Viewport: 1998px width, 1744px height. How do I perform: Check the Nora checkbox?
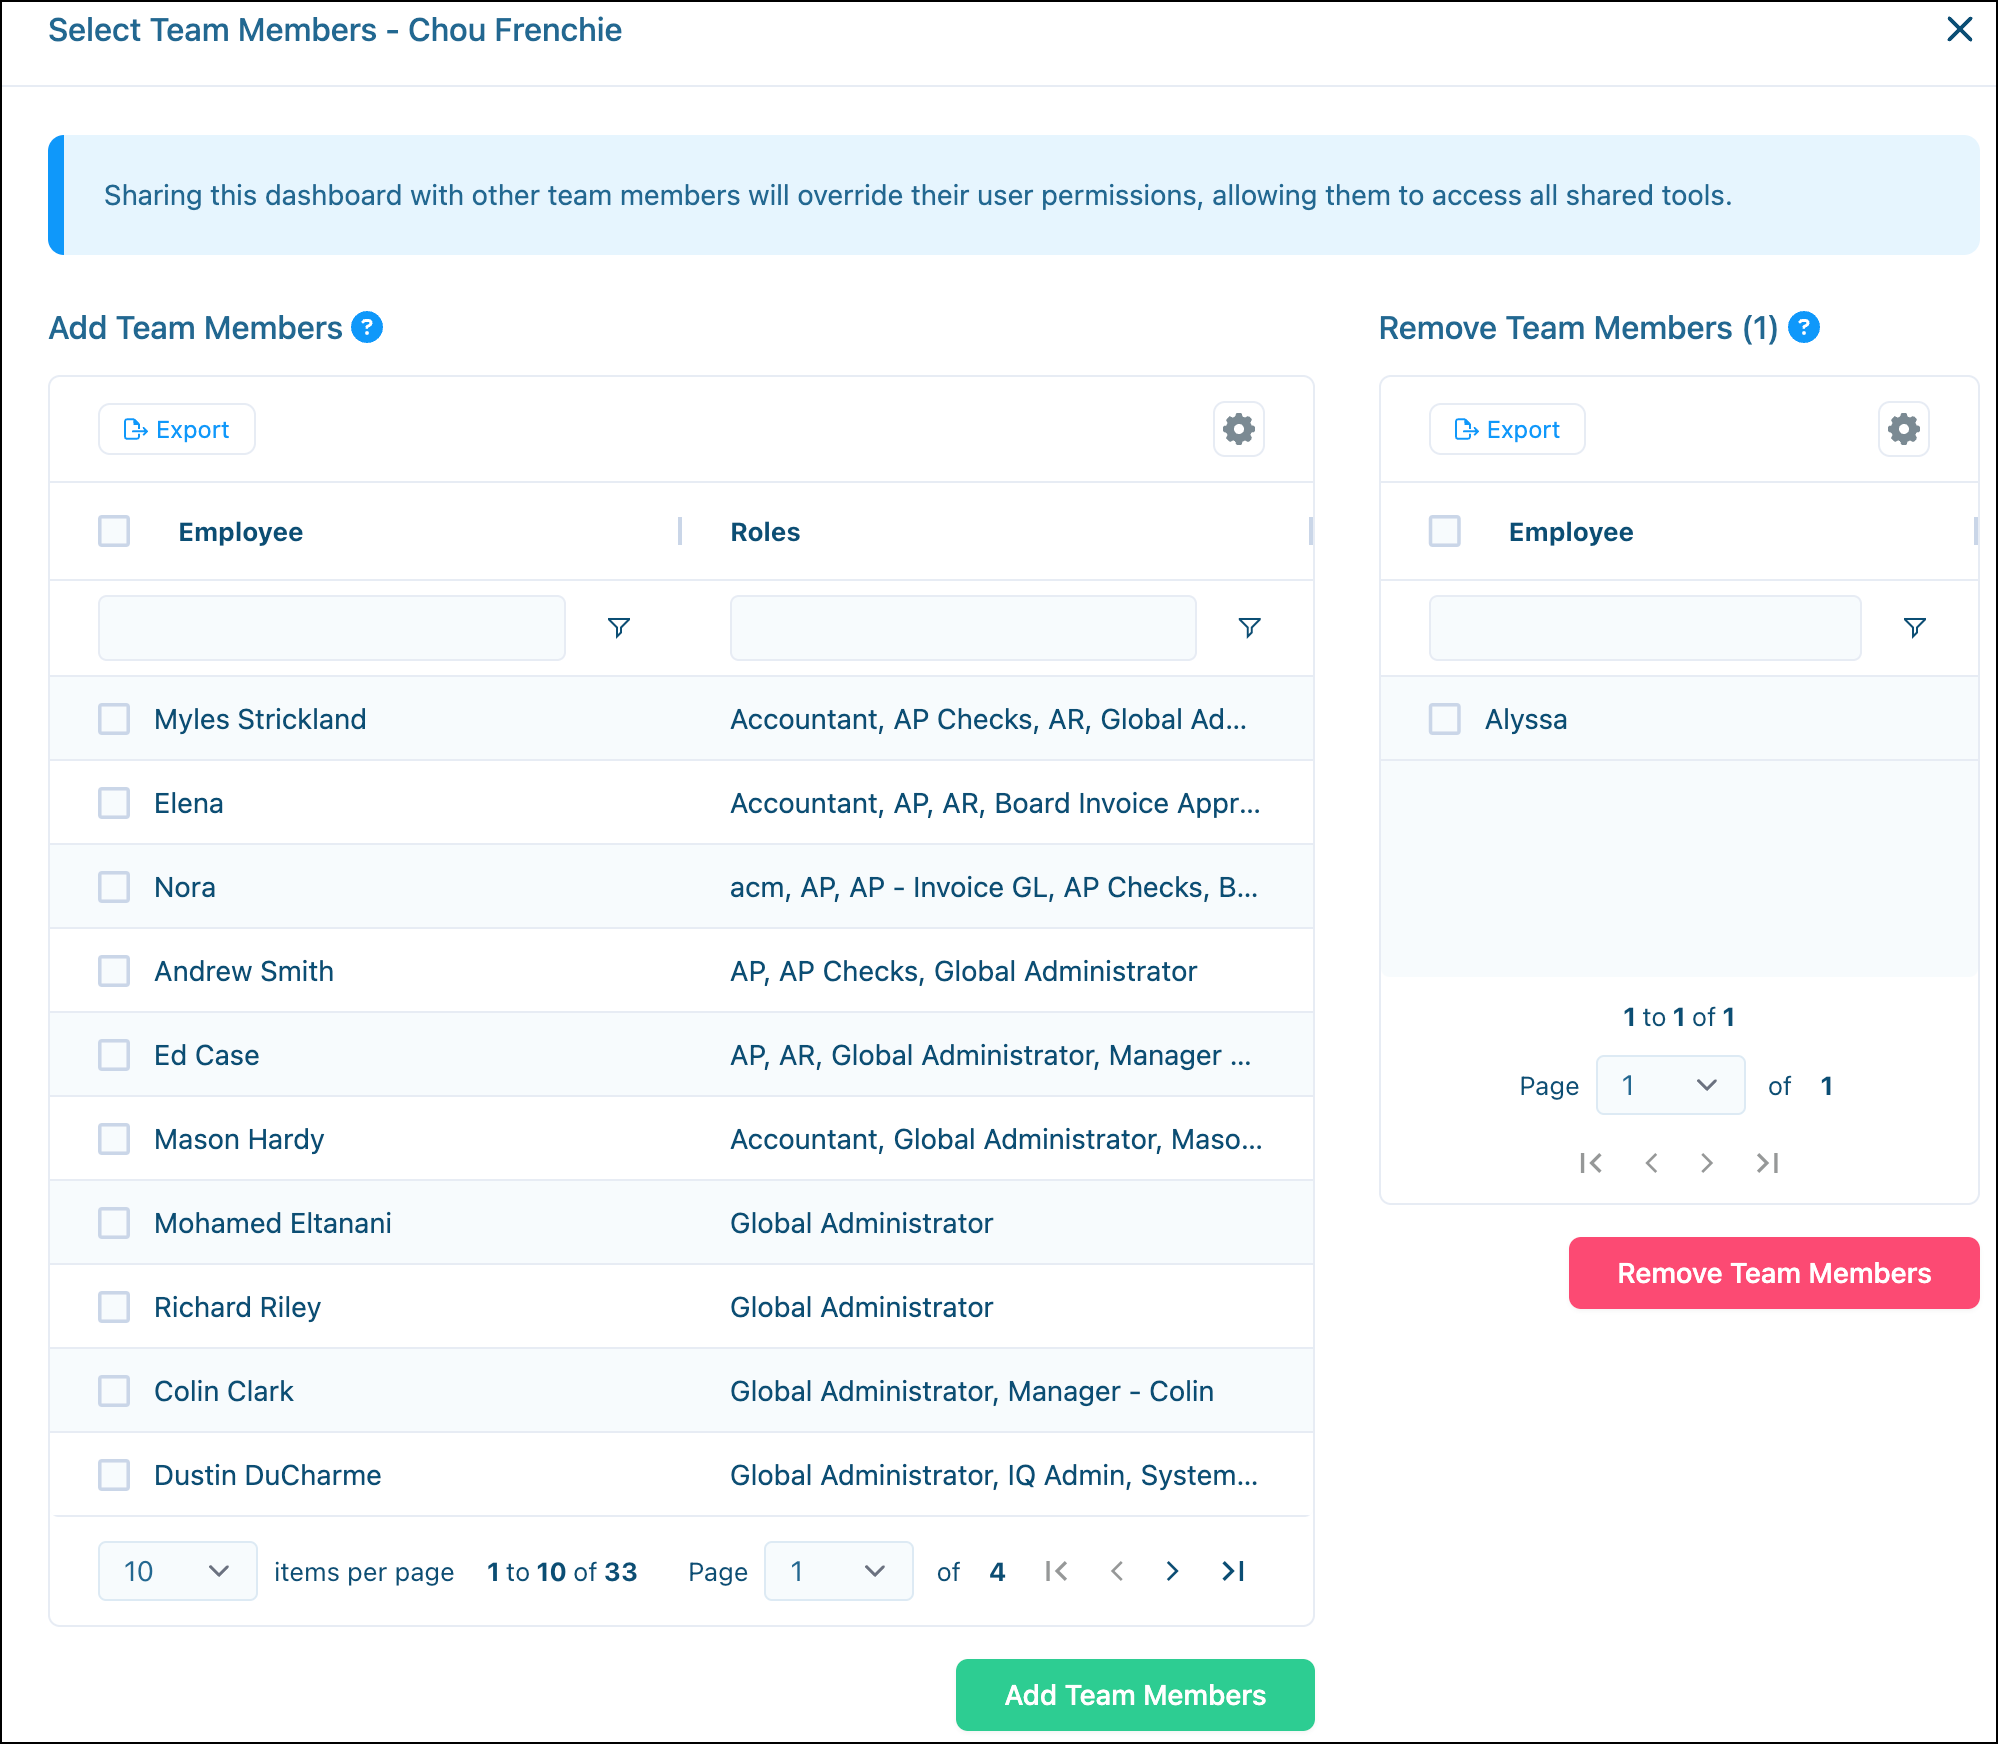(x=114, y=886)
